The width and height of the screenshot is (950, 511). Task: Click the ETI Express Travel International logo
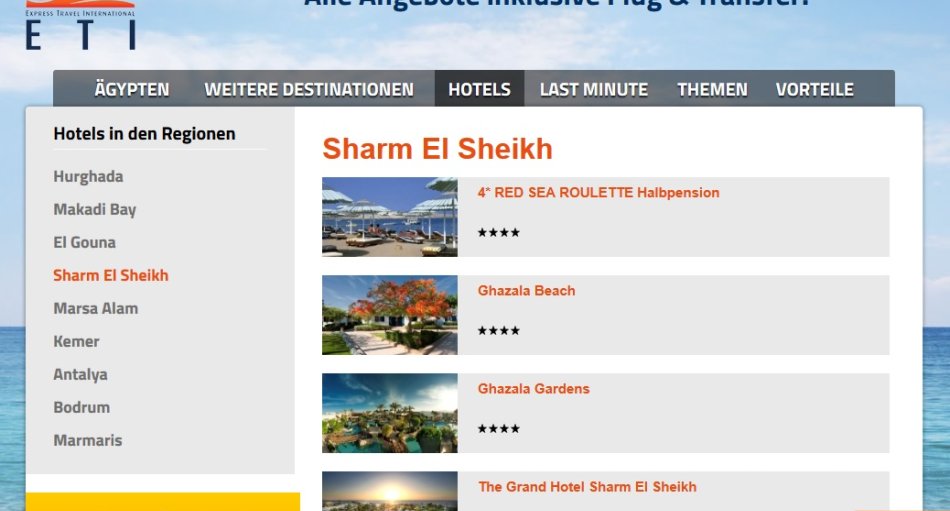(x=80, y=25)
